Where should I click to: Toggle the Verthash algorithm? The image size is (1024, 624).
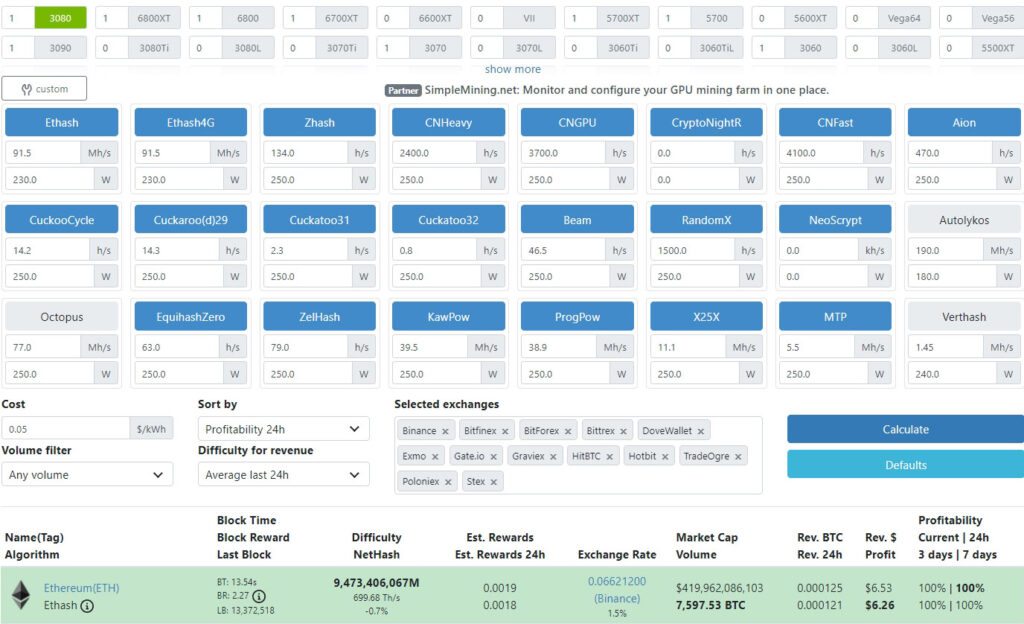(x=964, y=317)
